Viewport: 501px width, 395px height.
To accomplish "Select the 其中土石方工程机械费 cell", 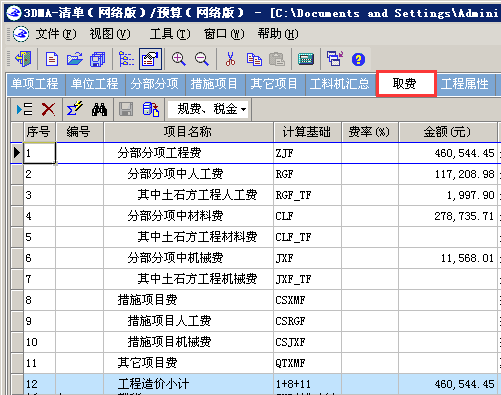I will coord(188,279).
